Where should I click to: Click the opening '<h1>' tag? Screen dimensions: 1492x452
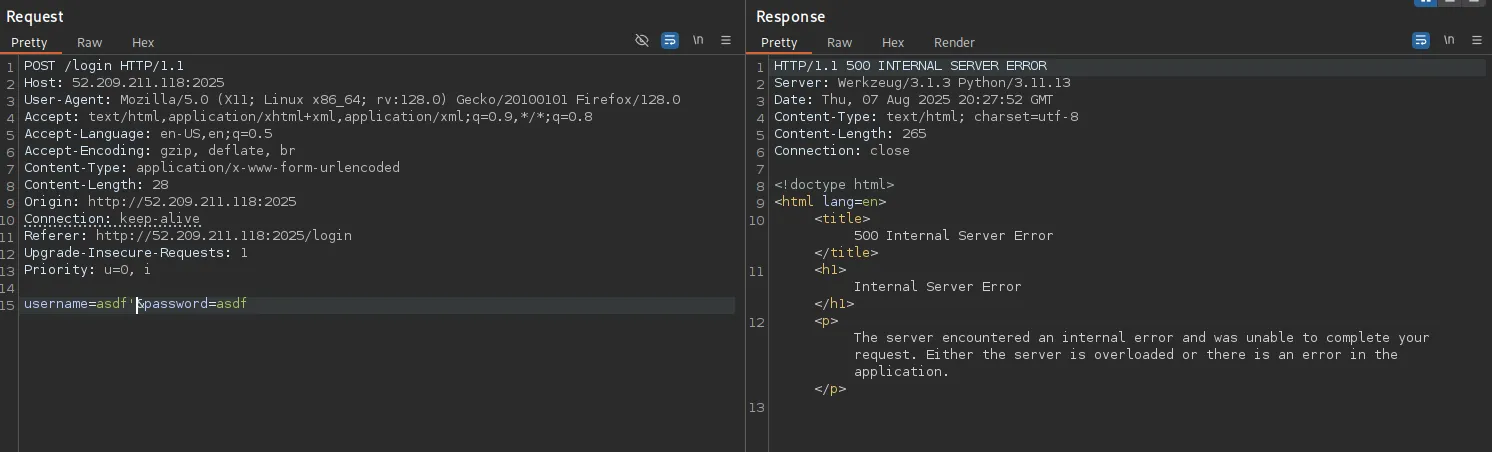(x=830, y=270)
